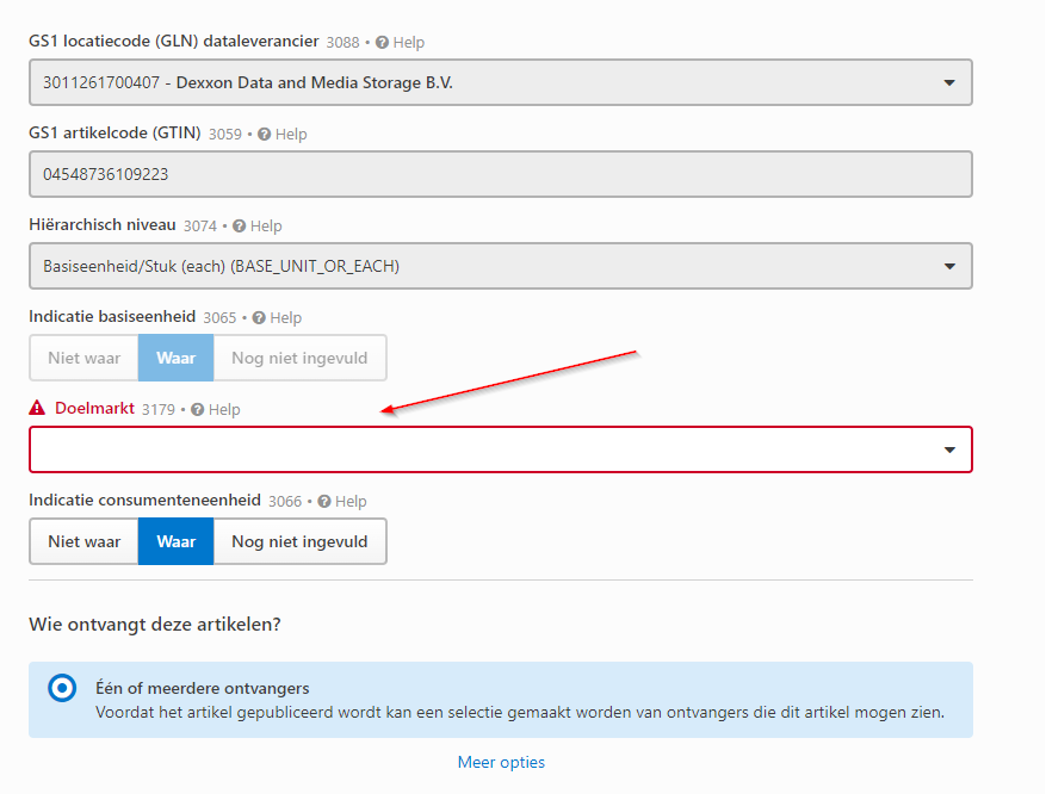This screenshot has width=1045, height=794.
Task: Set Indicatie basiseenheid to Niet waar
Action: (84, 358)
